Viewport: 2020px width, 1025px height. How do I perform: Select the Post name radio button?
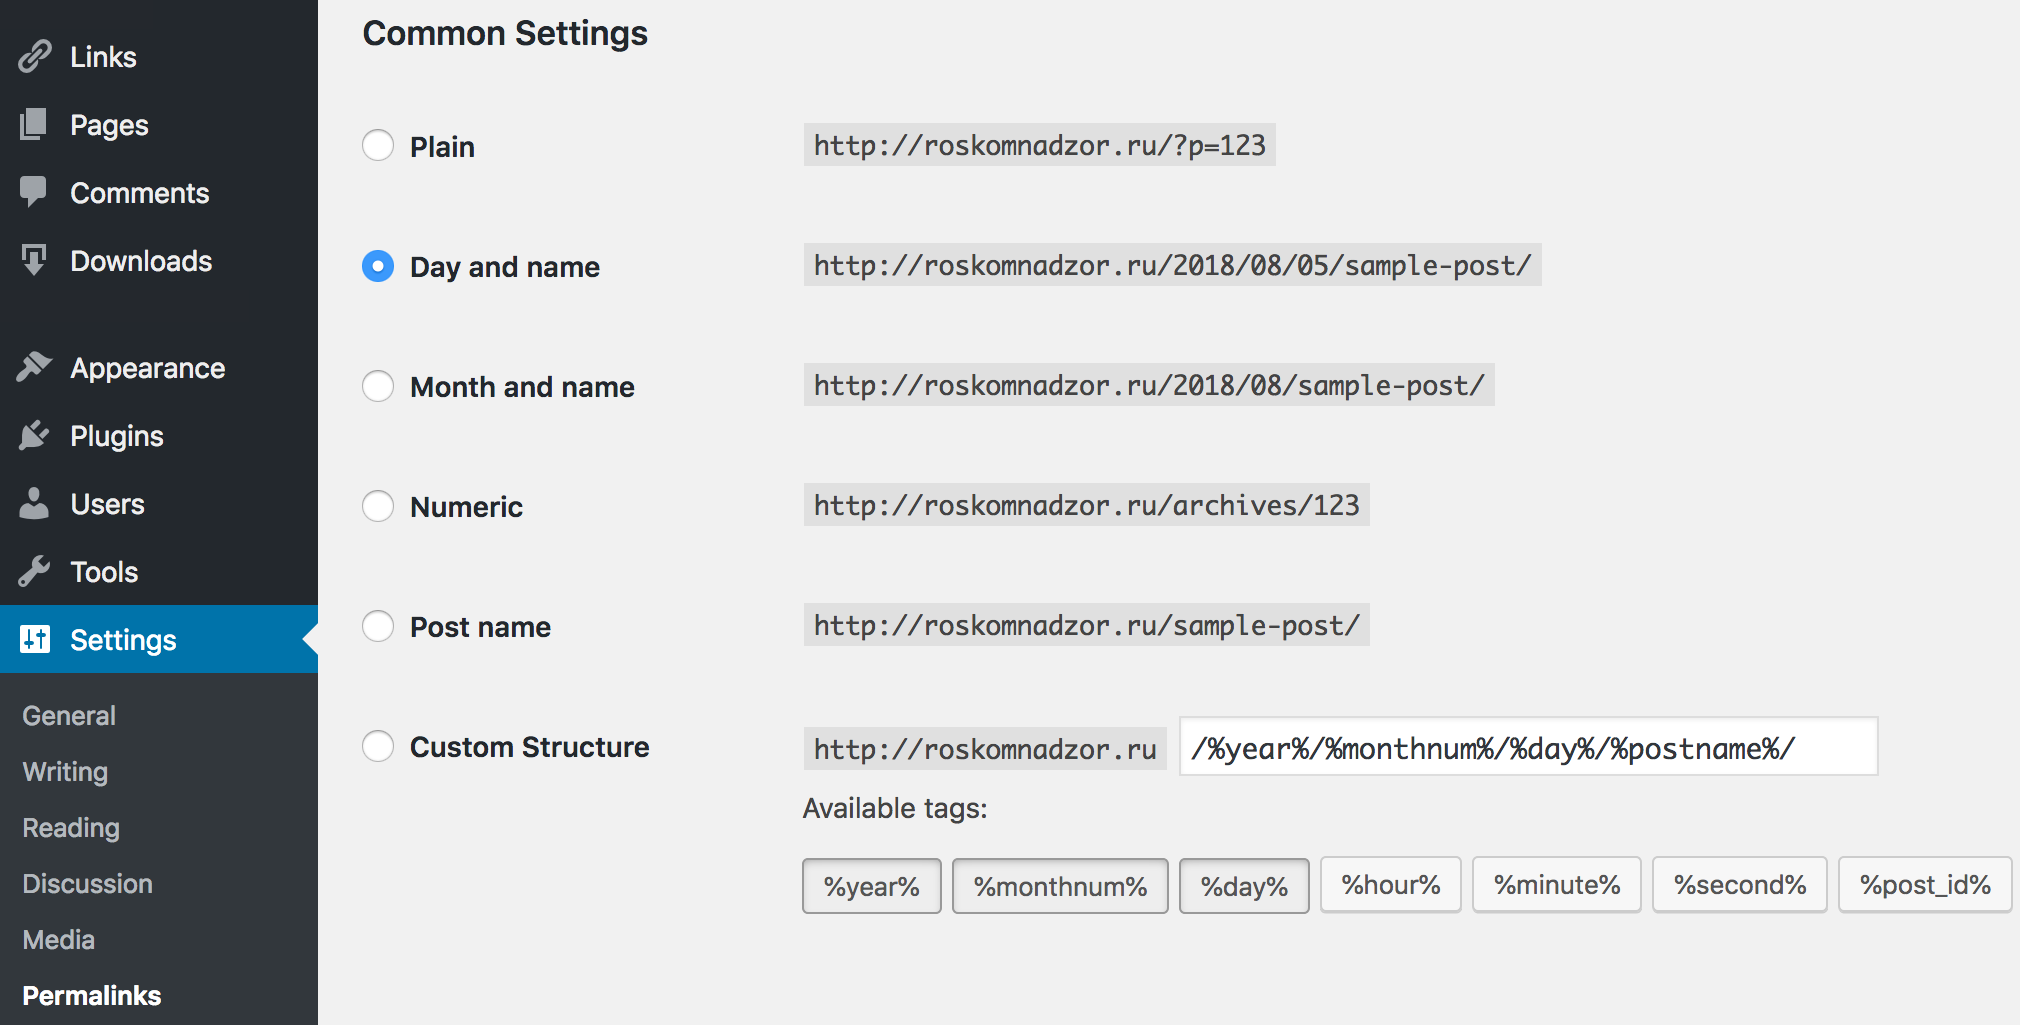click(378, 625)
